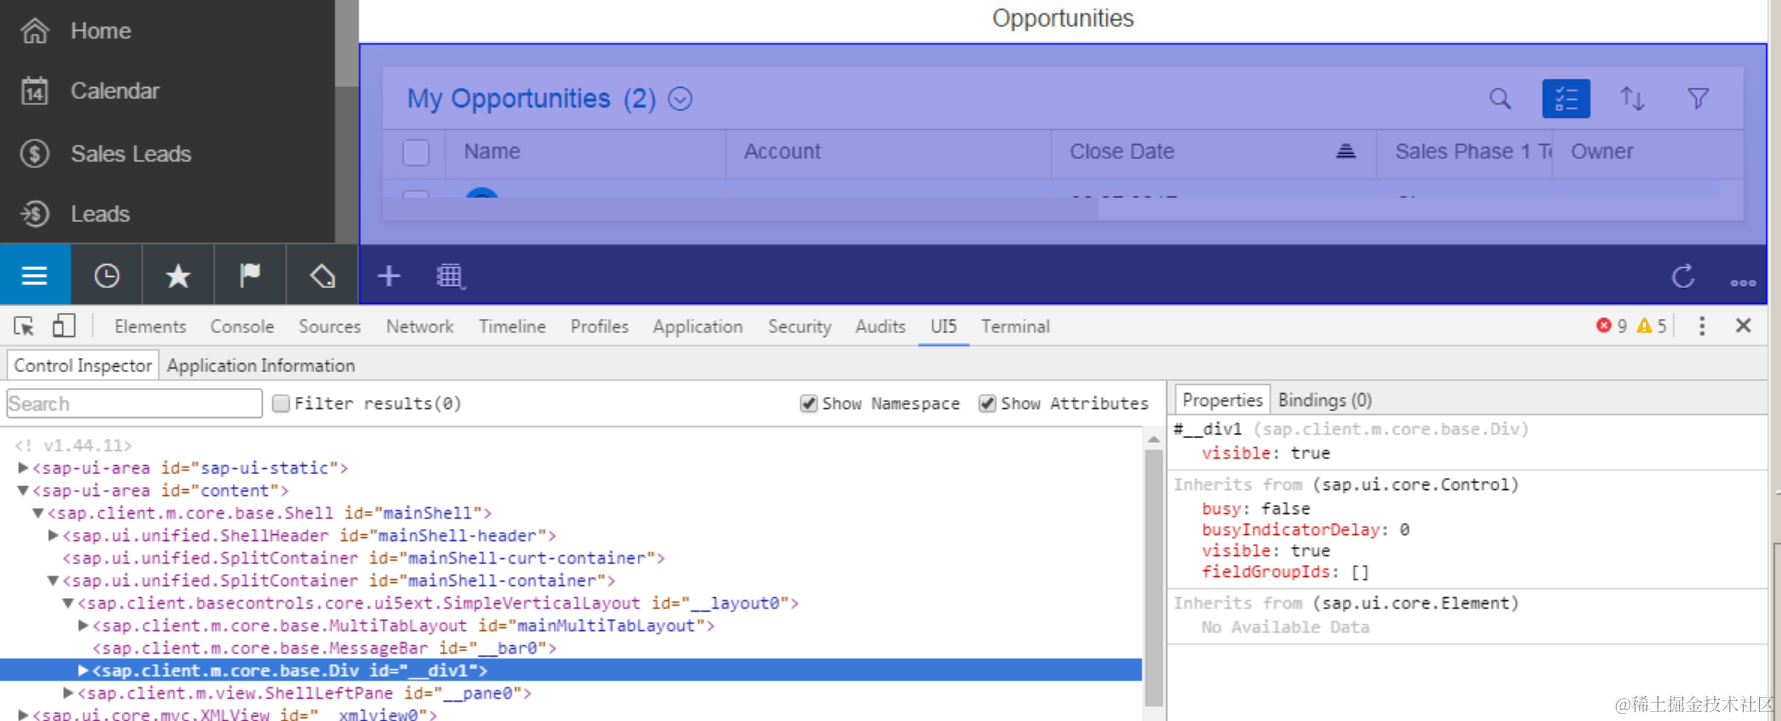Expand the mainMultiTabLayout node
1781x721 pixels.
pyautogui.click(x=83, y=626)
